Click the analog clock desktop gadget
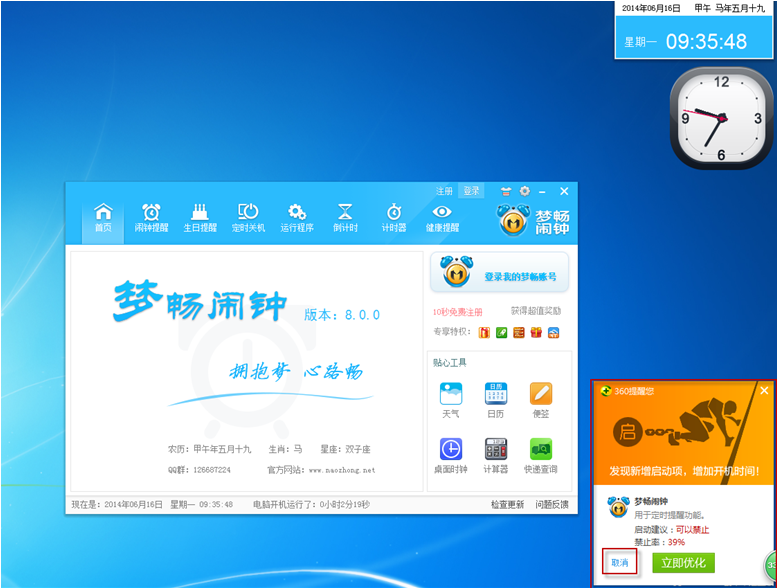The height and width of the screenshot is (588, 777). point(722,118)
